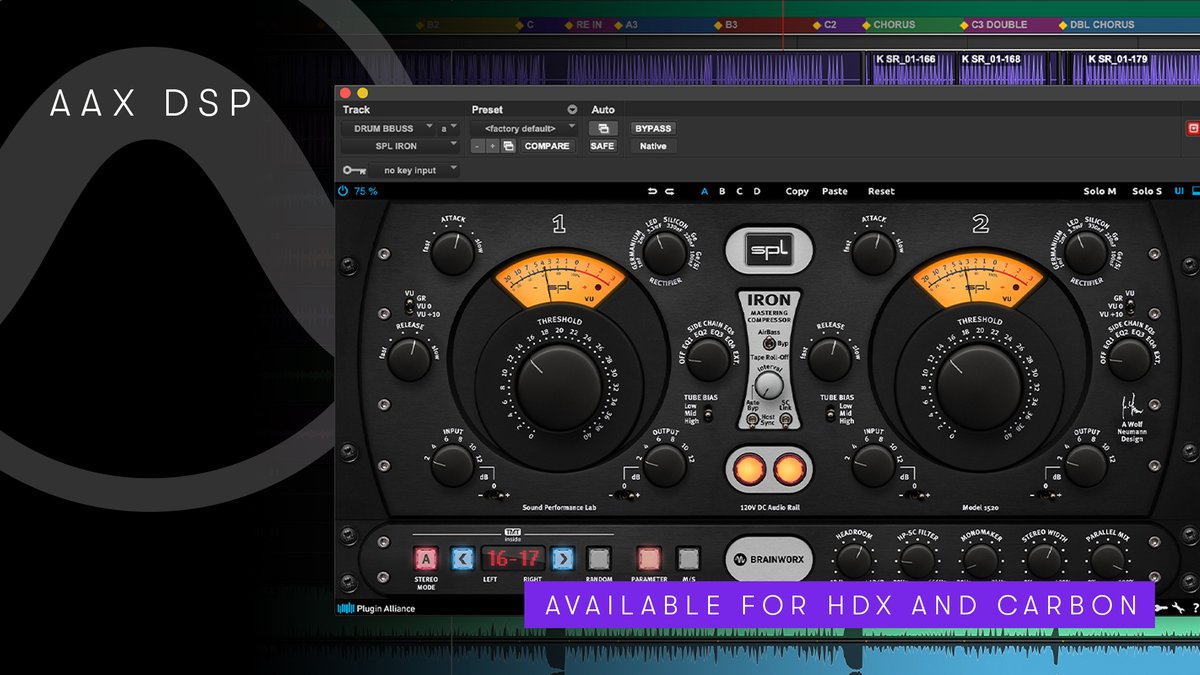Click the BYPASS button
Viewport: 1200px width, 675px height.
pos(653,128)
